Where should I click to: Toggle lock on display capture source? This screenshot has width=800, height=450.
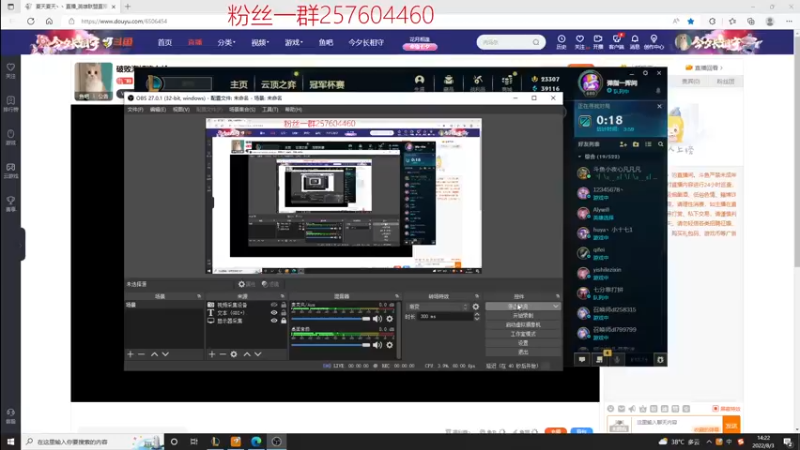tap(284, 321)
